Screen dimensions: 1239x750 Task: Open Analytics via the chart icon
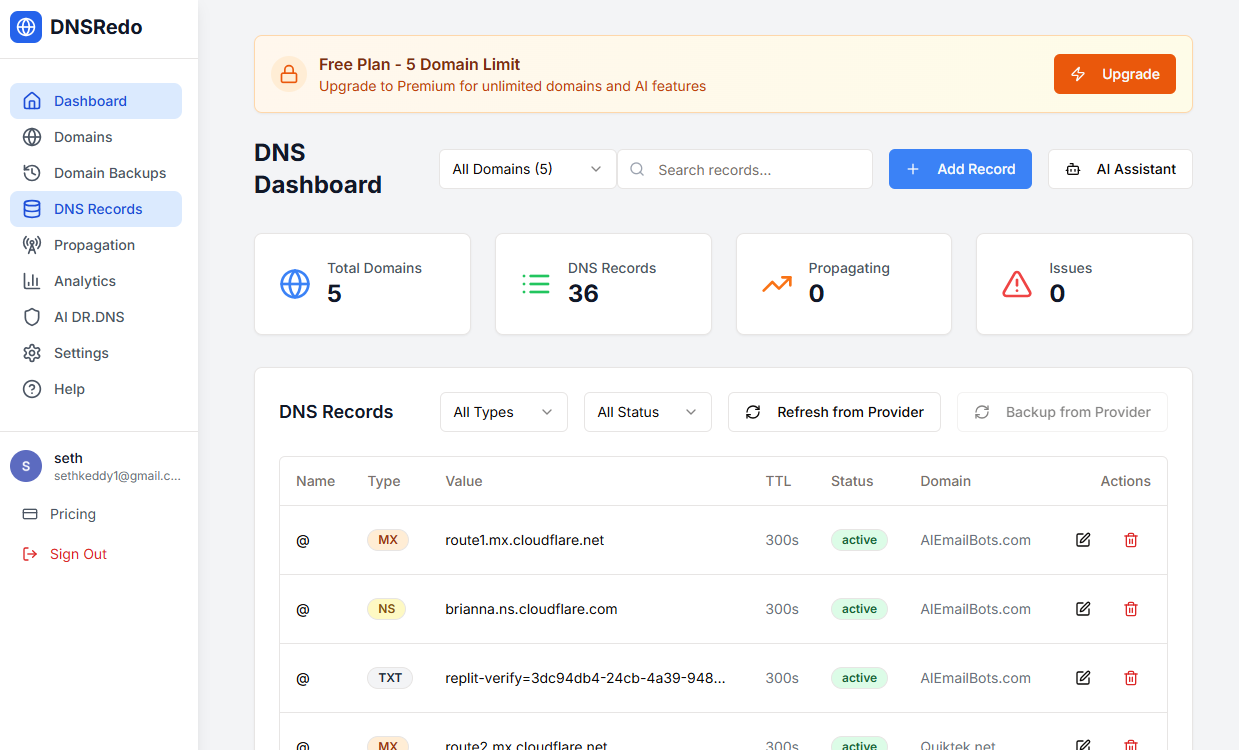click(34, 280)
